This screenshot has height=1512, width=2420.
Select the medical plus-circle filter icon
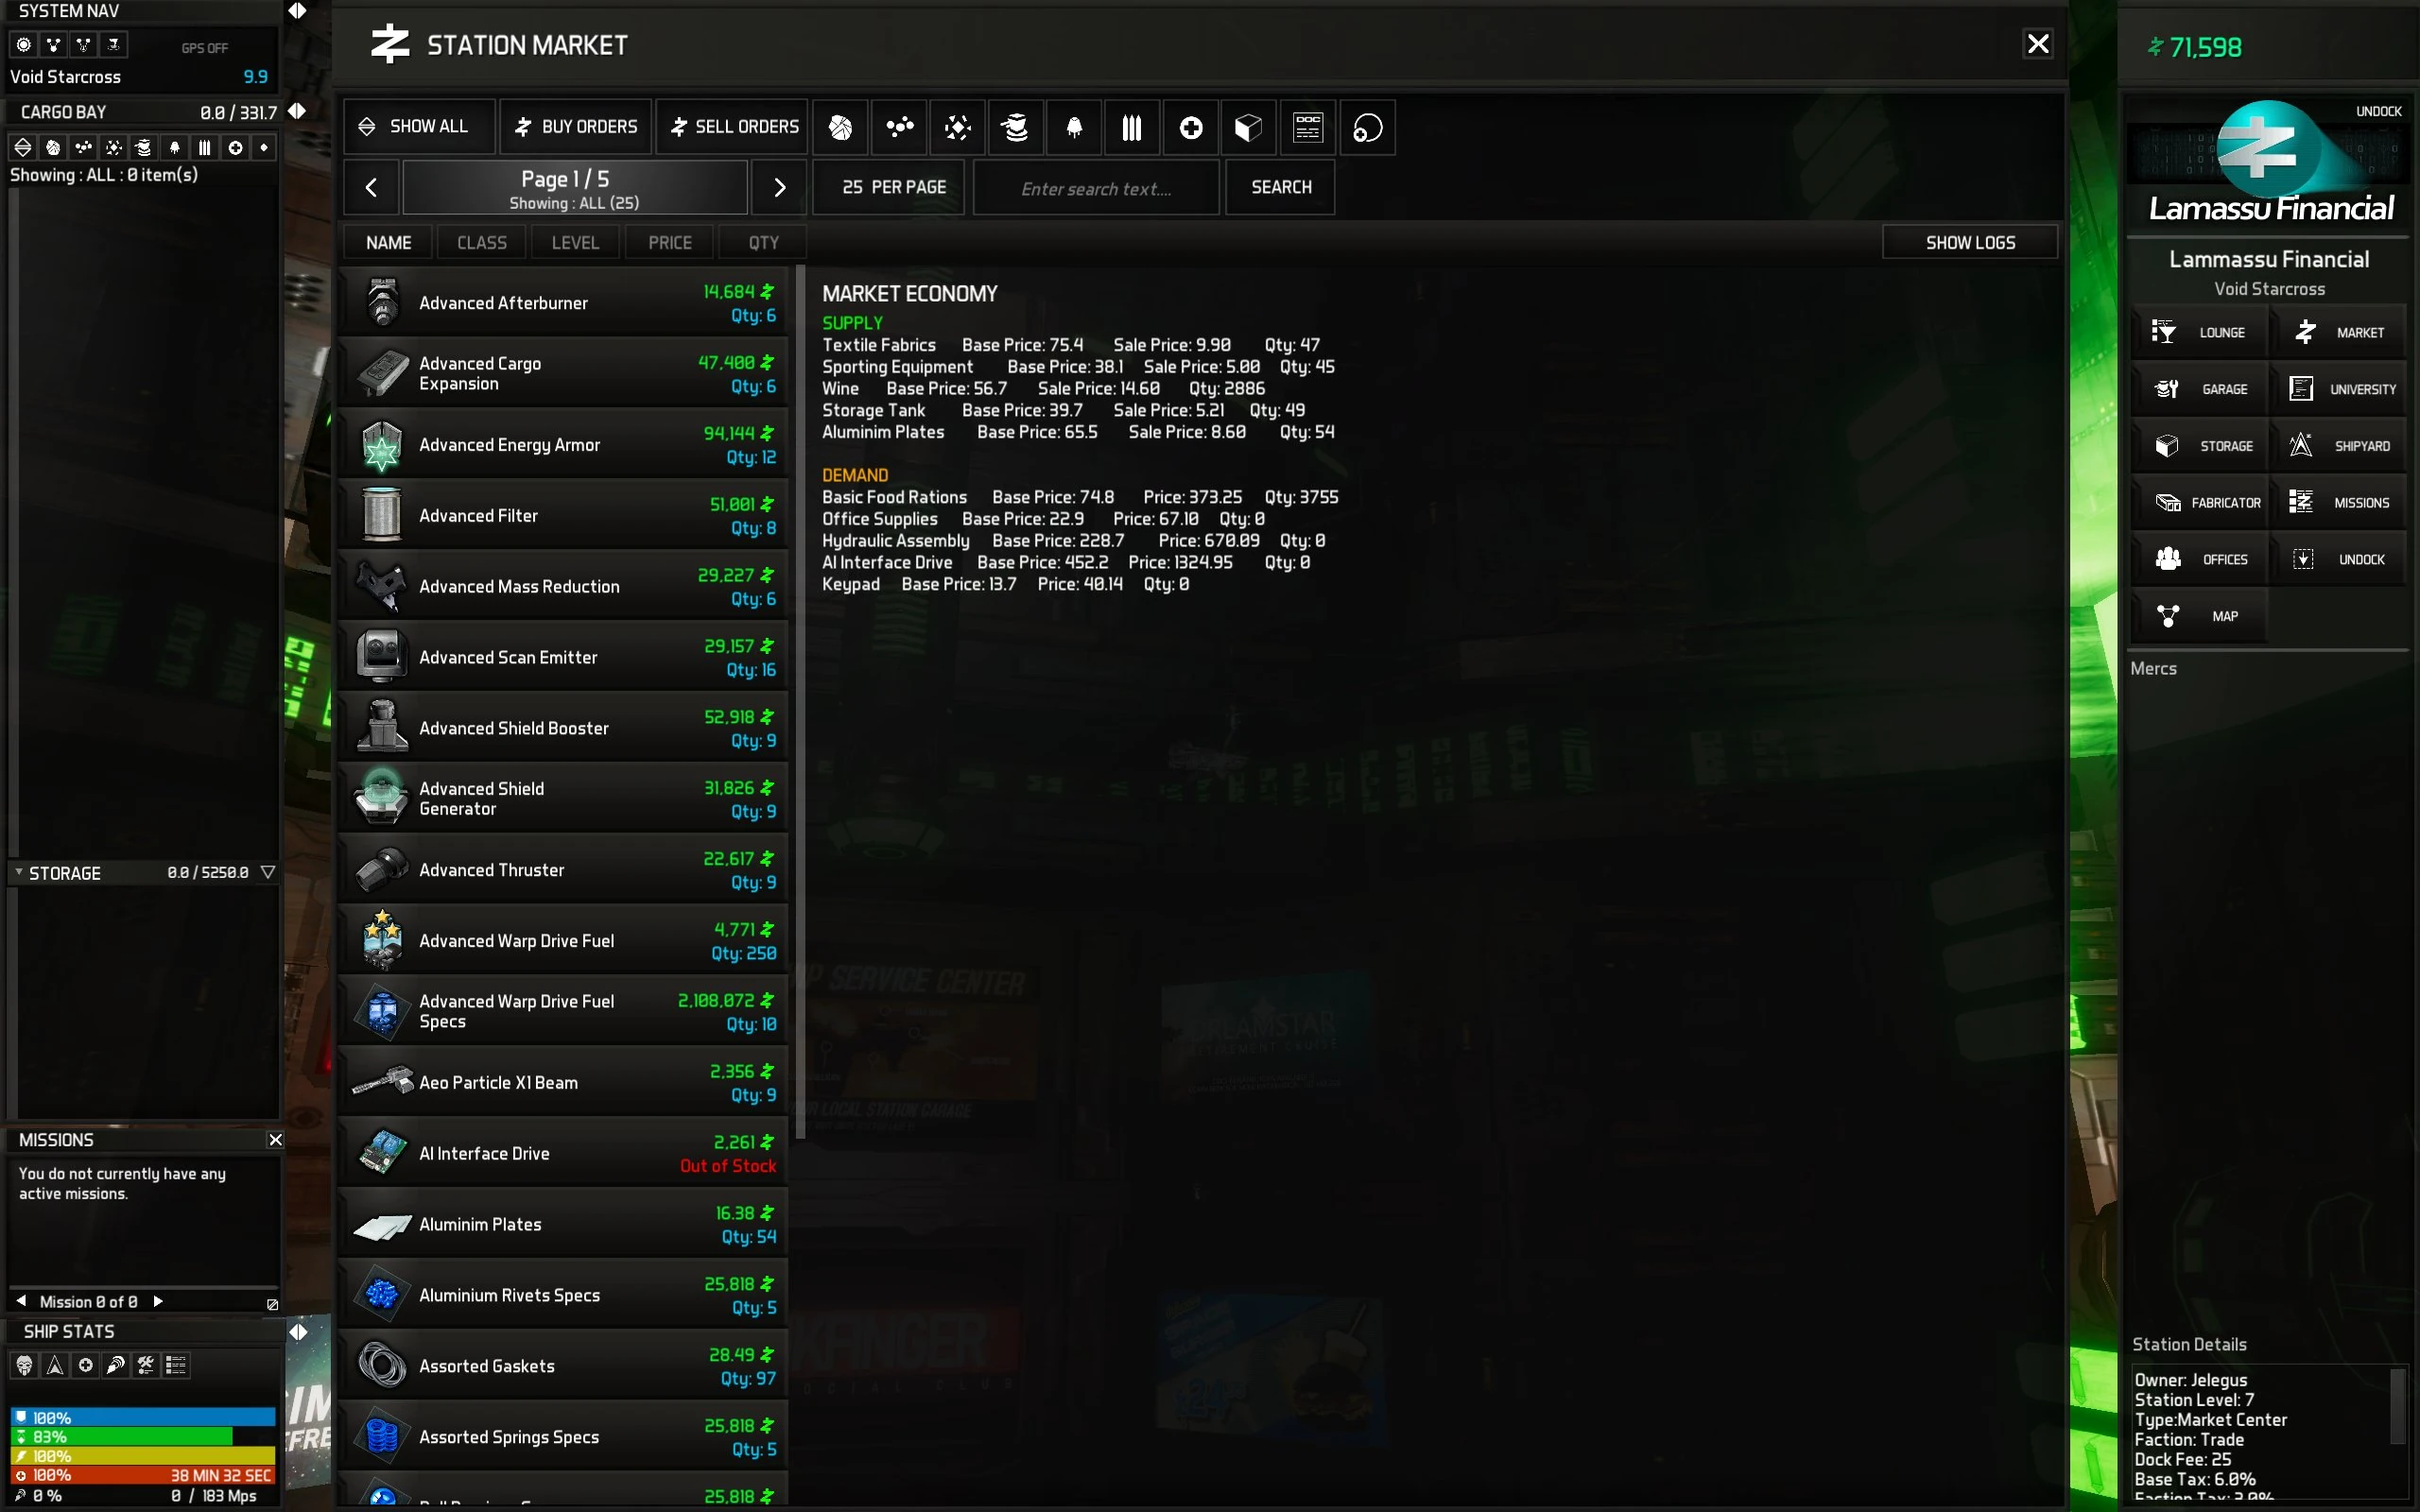pos(1190,127)
